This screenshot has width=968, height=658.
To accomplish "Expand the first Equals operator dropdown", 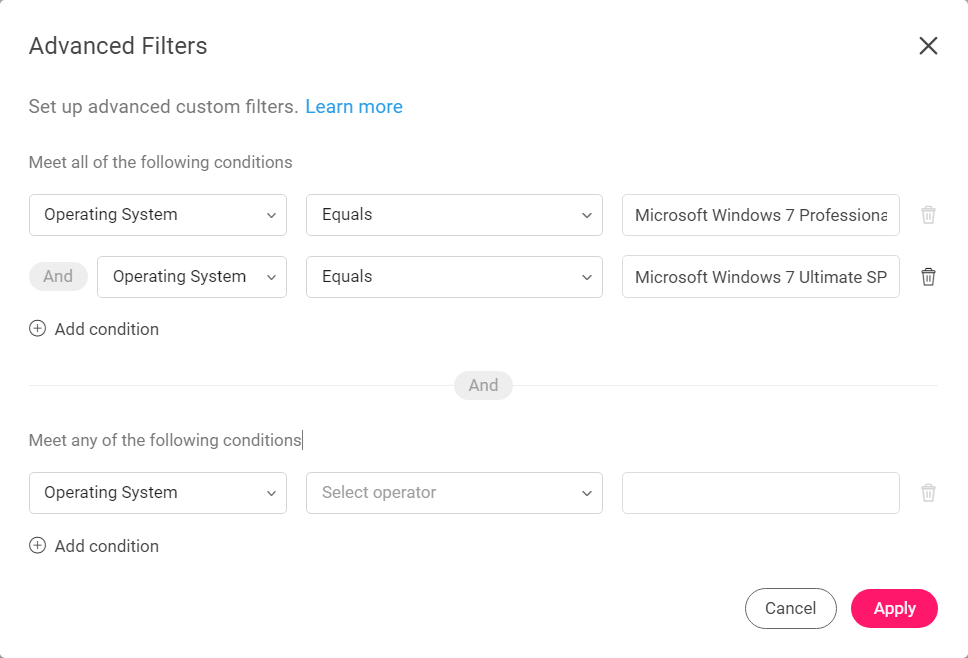I will point(454,215).
